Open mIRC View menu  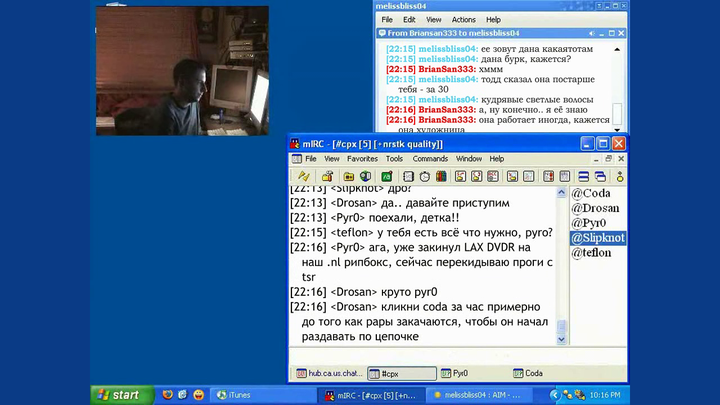(x=332, y=159)
